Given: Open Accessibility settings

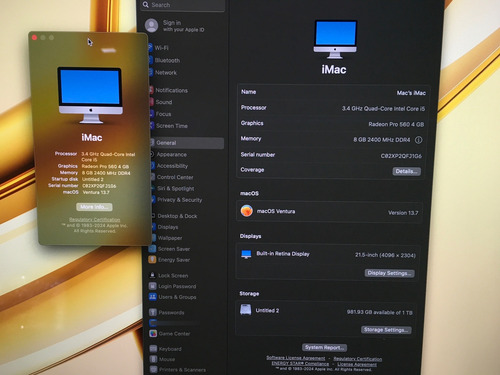Looking at the screenshot, I should [x=172, y=166].
